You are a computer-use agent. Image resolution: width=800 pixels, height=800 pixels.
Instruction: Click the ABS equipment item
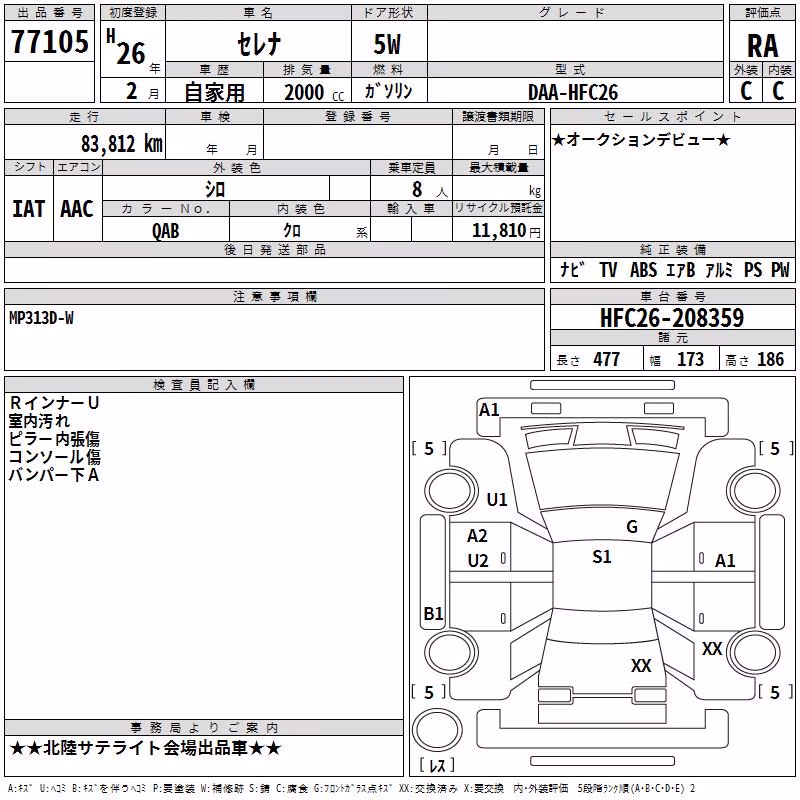click(643, 269)
